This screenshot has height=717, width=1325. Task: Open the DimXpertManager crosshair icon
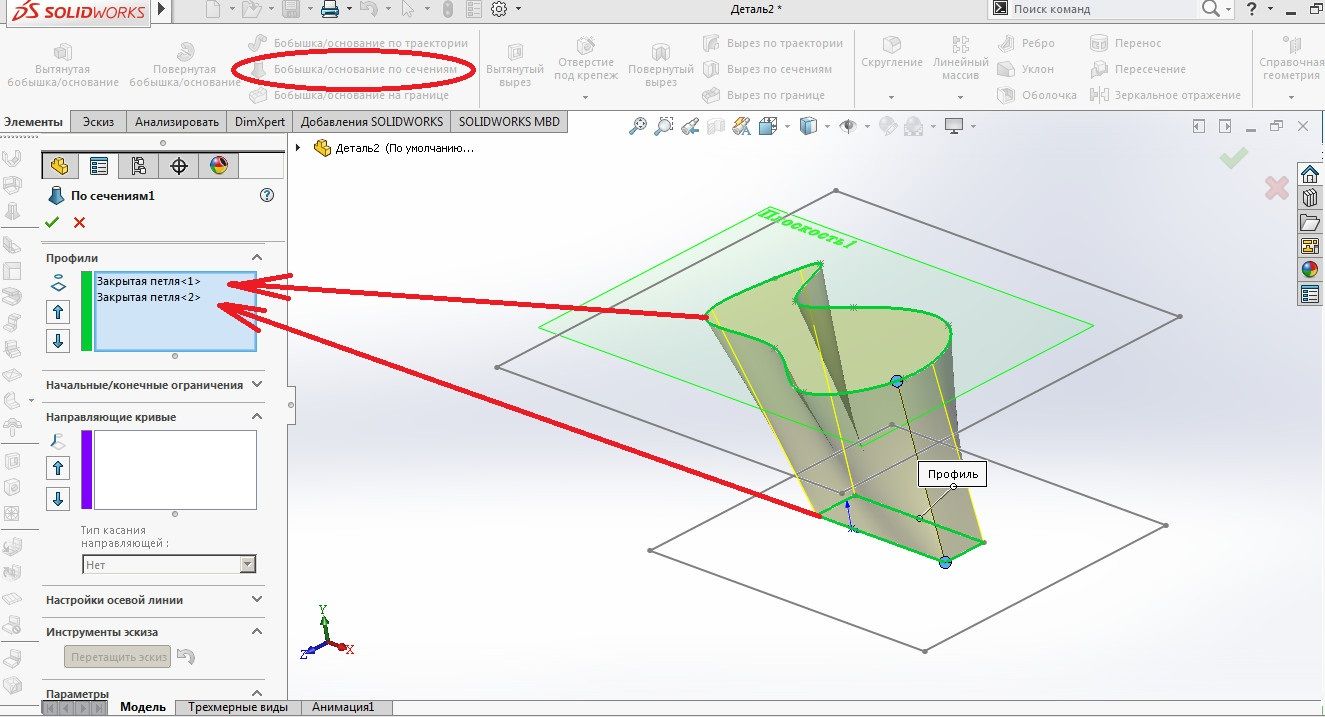[x=179, y=166]
